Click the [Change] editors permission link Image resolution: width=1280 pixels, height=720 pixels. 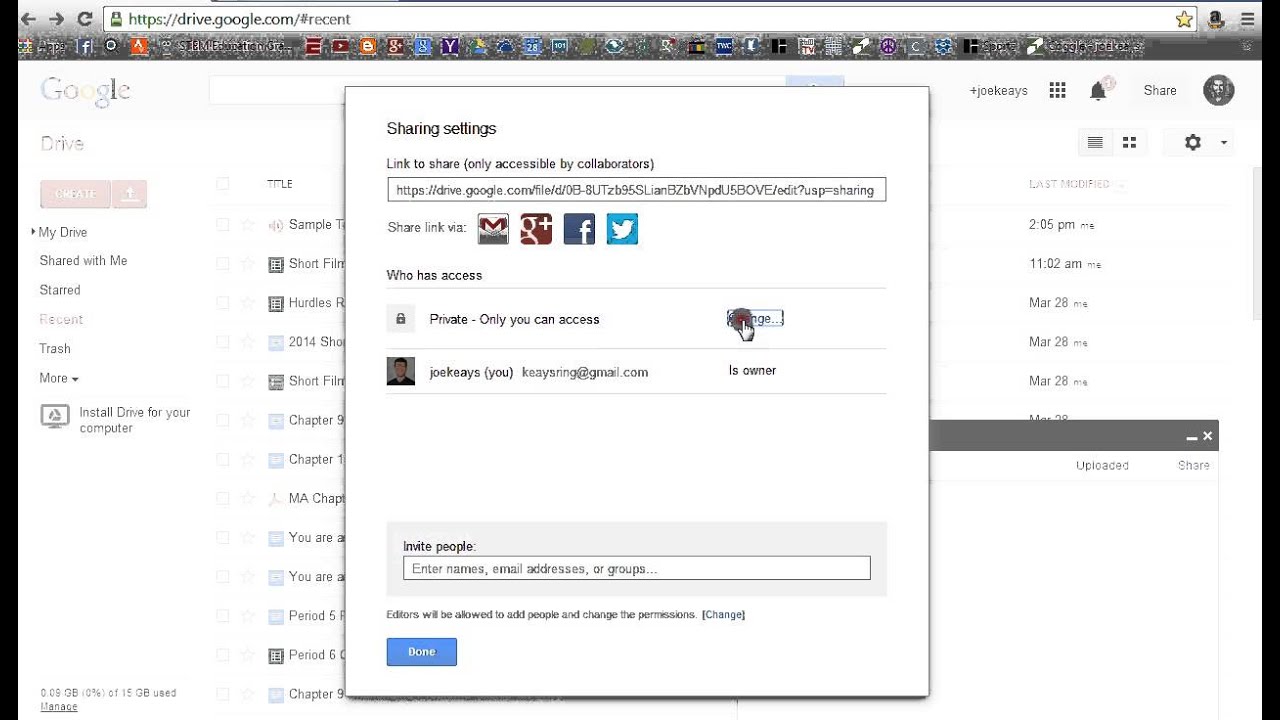click(723, 614)
